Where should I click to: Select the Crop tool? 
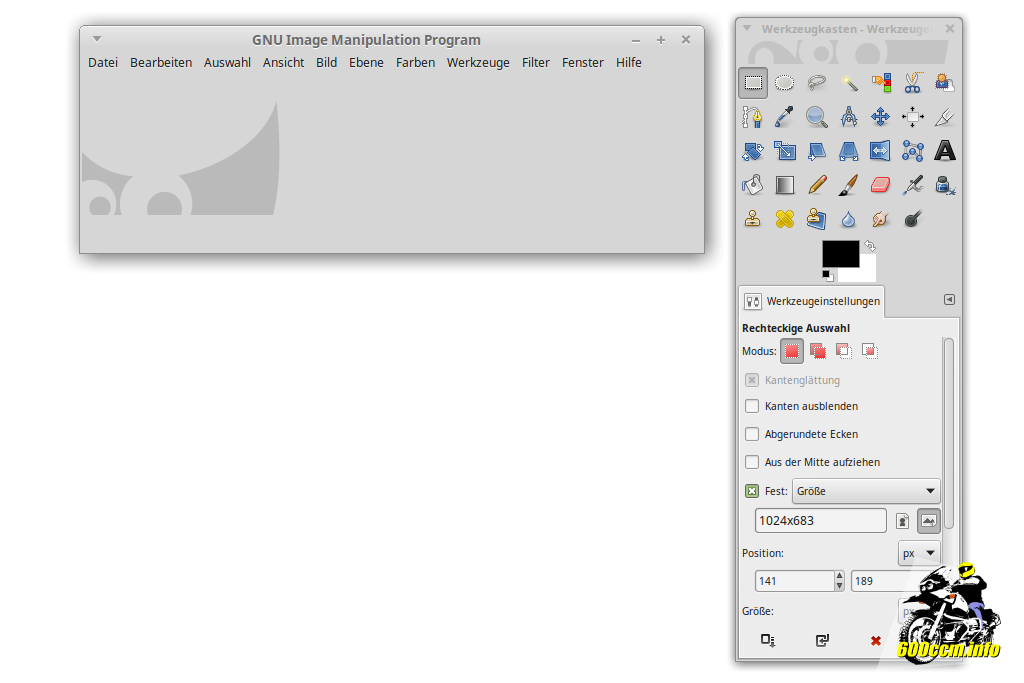click(944, 117)
